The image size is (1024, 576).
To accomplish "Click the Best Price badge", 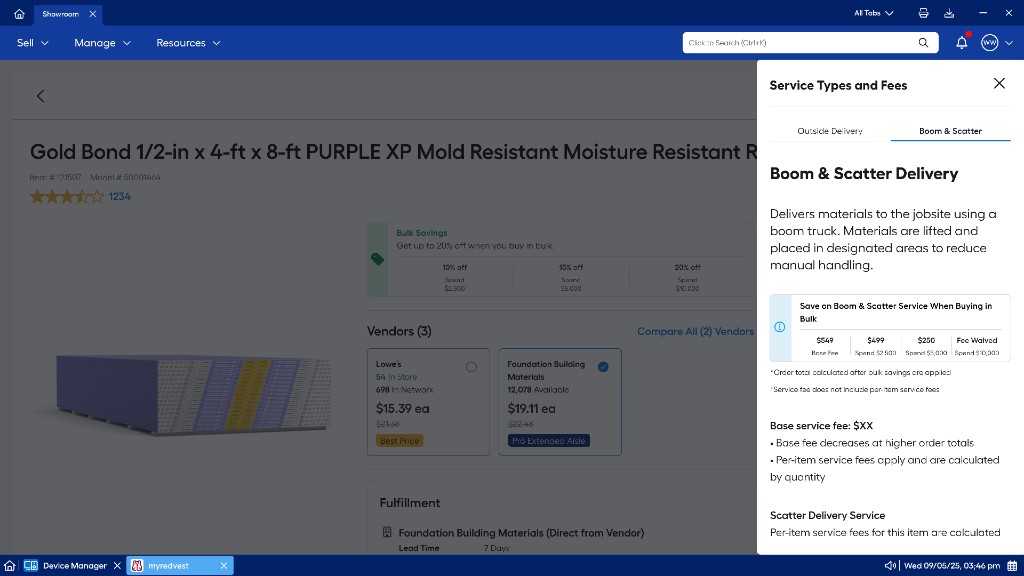I will (400, 441).
